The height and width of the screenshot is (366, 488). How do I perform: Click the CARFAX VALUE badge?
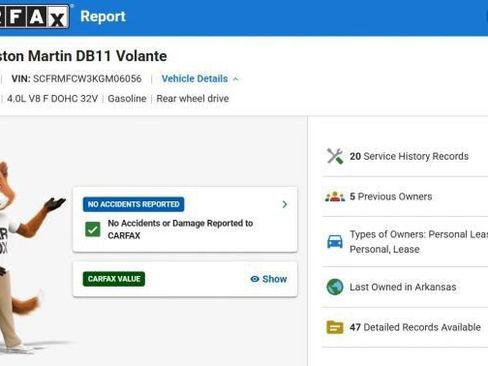click(x=114, y=279)
